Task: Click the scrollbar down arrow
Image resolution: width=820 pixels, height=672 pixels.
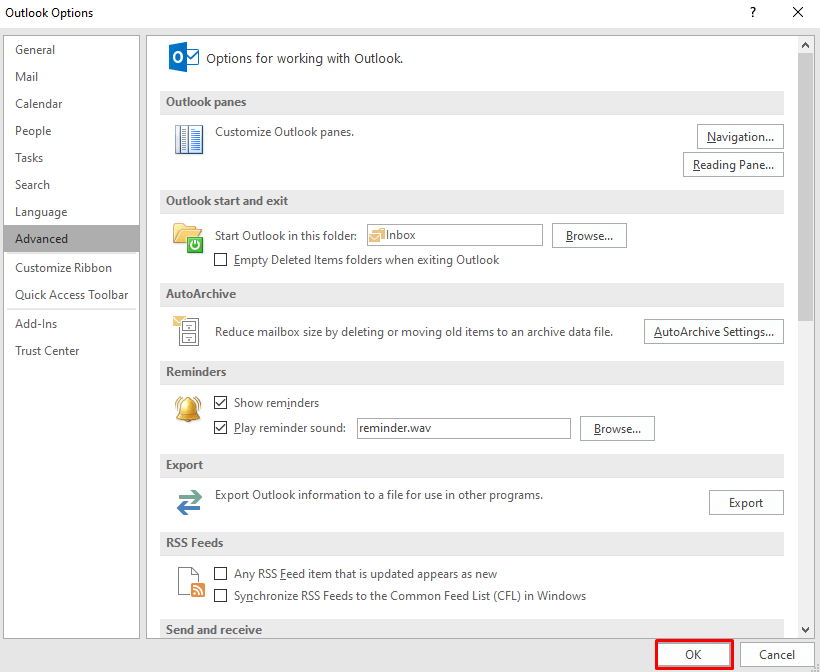Action: 805,630
